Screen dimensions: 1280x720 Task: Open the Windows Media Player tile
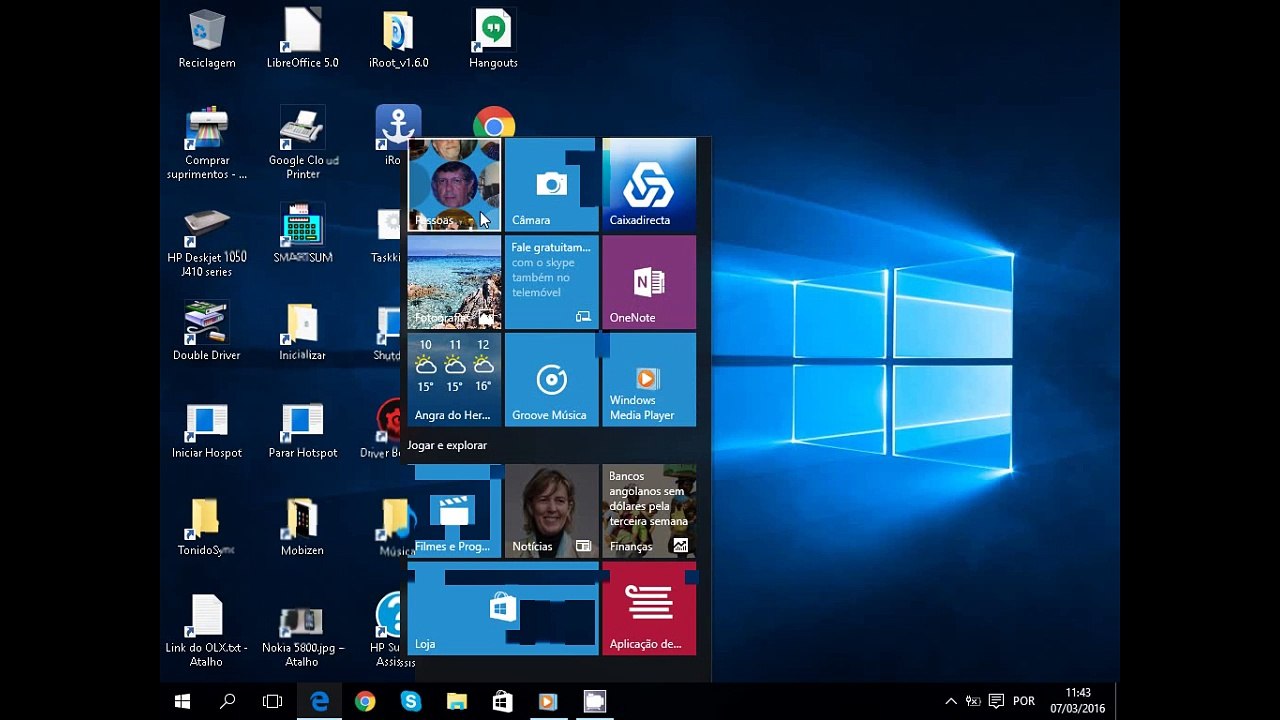tap(649, 380)
